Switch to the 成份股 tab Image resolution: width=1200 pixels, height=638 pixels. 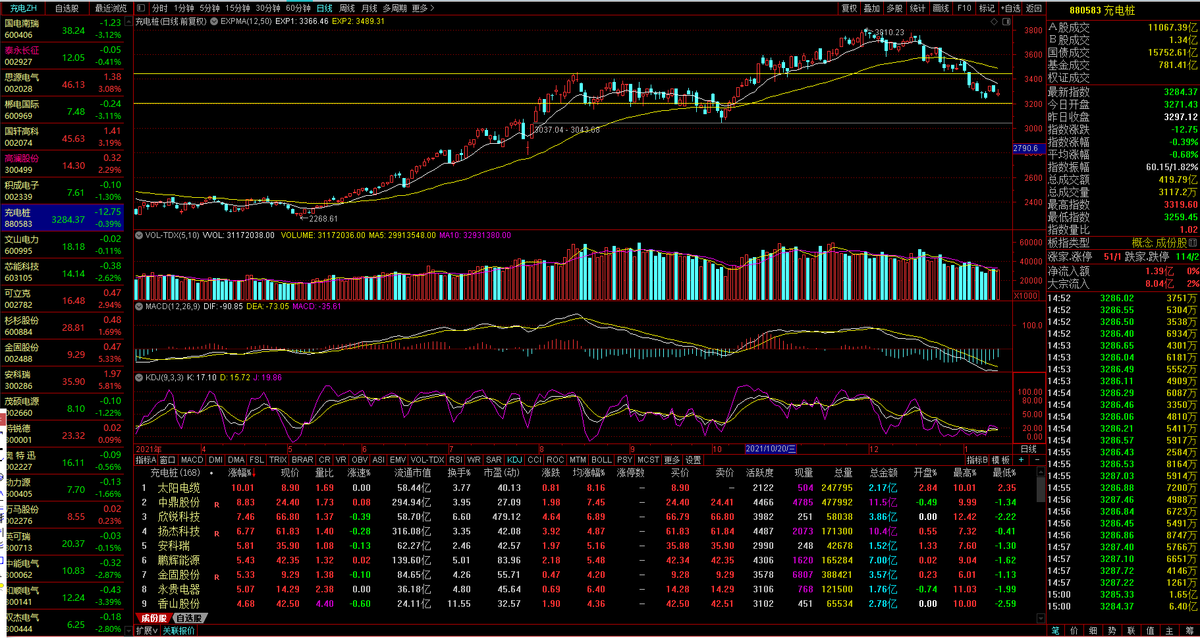click(153, 619)
